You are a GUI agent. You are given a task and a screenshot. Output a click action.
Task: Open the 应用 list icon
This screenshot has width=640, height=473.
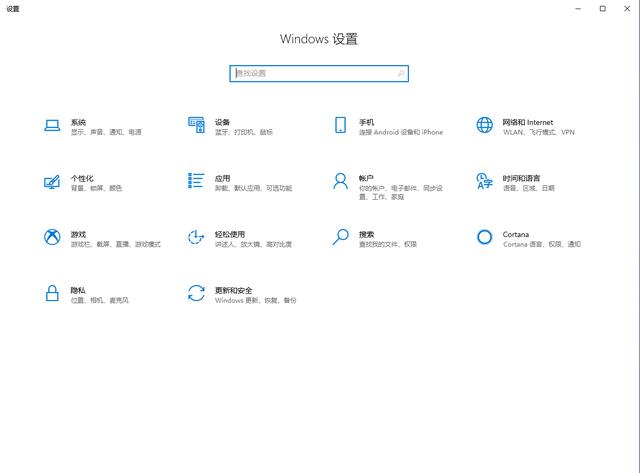(x=196, y=181)
